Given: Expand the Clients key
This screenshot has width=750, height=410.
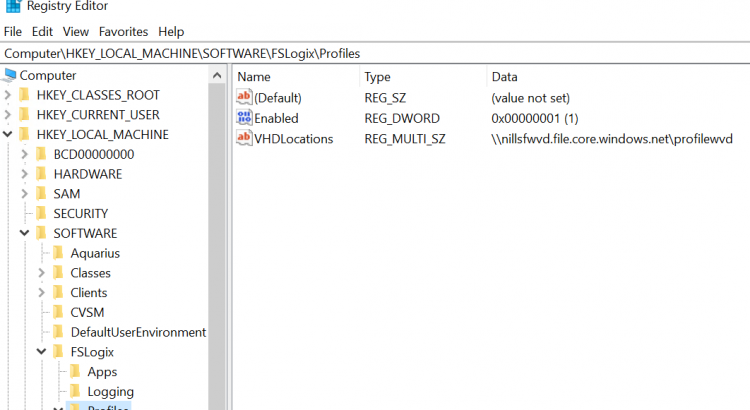Looking at the screenshot, I should tap(42, 292).
